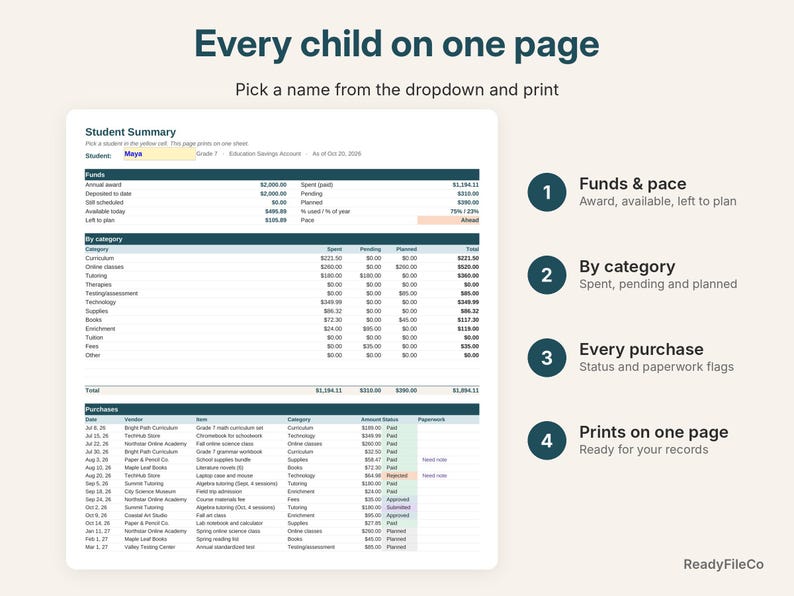Image resolution: width=794 pixels, height=596 pixels.
Task: Select the Vendor column header in Purchases
Action: point(134,420)
